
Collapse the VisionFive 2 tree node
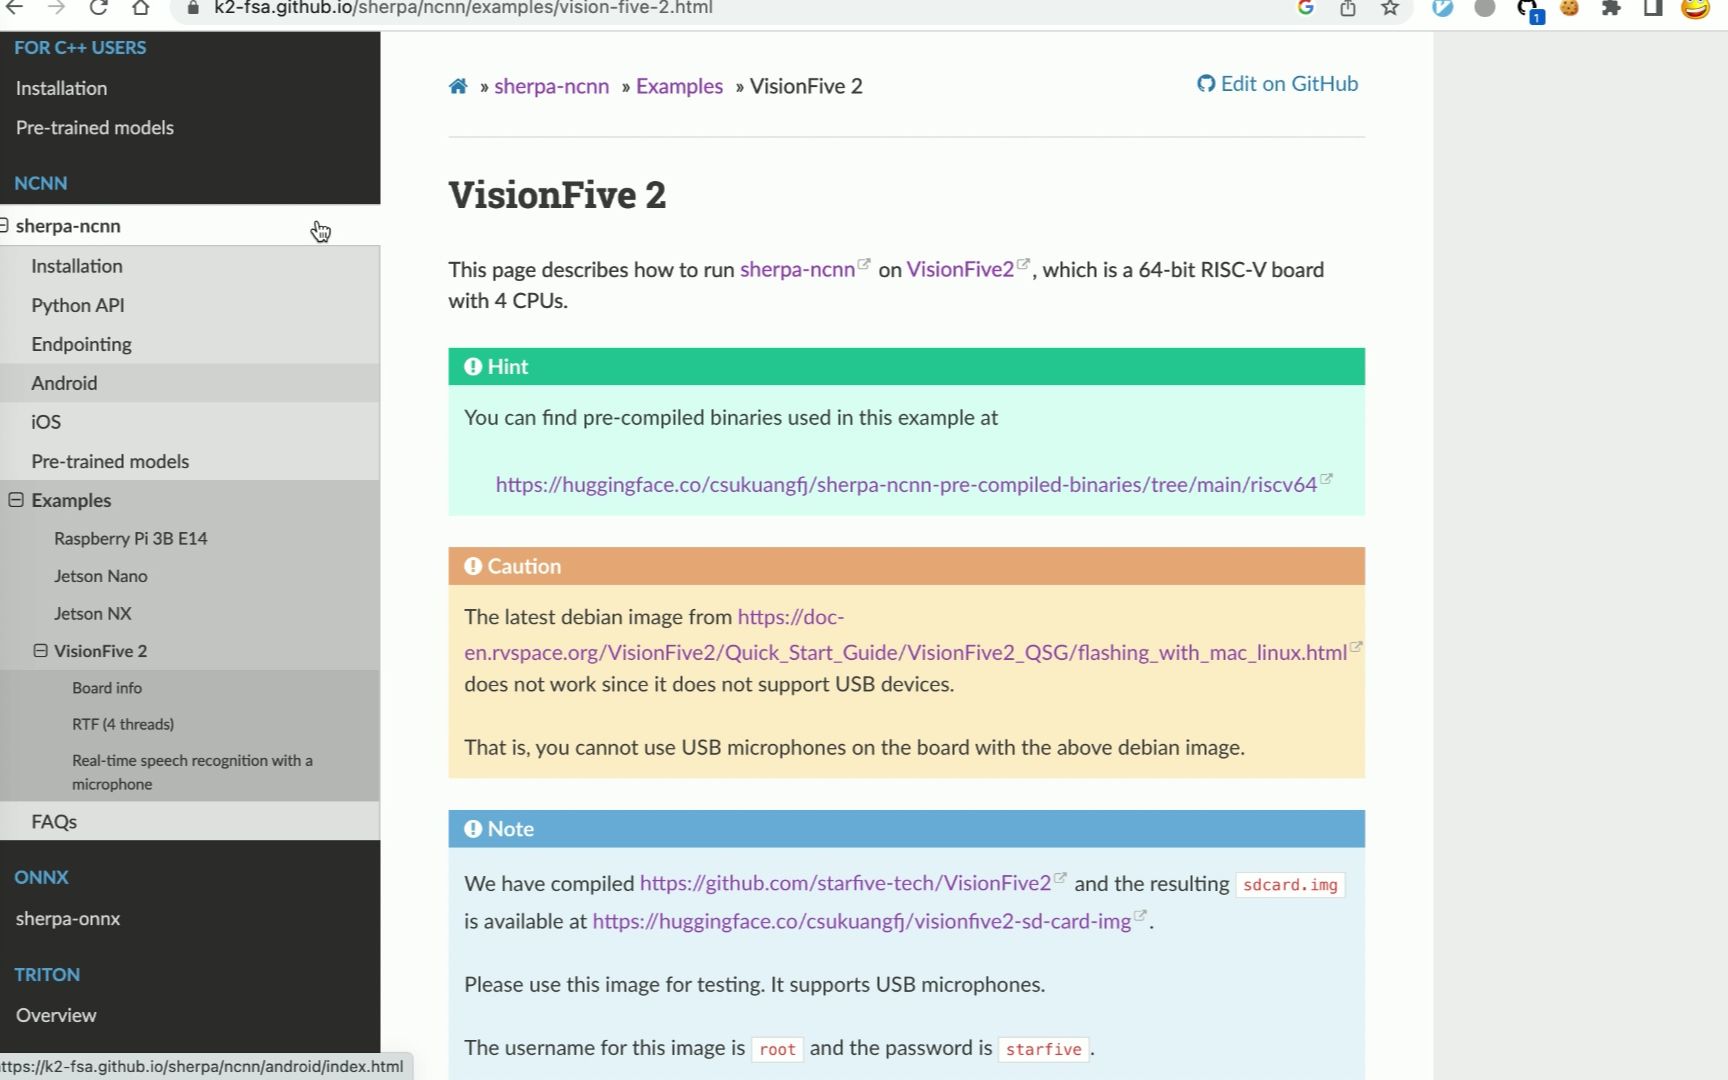tap(40, 651)
